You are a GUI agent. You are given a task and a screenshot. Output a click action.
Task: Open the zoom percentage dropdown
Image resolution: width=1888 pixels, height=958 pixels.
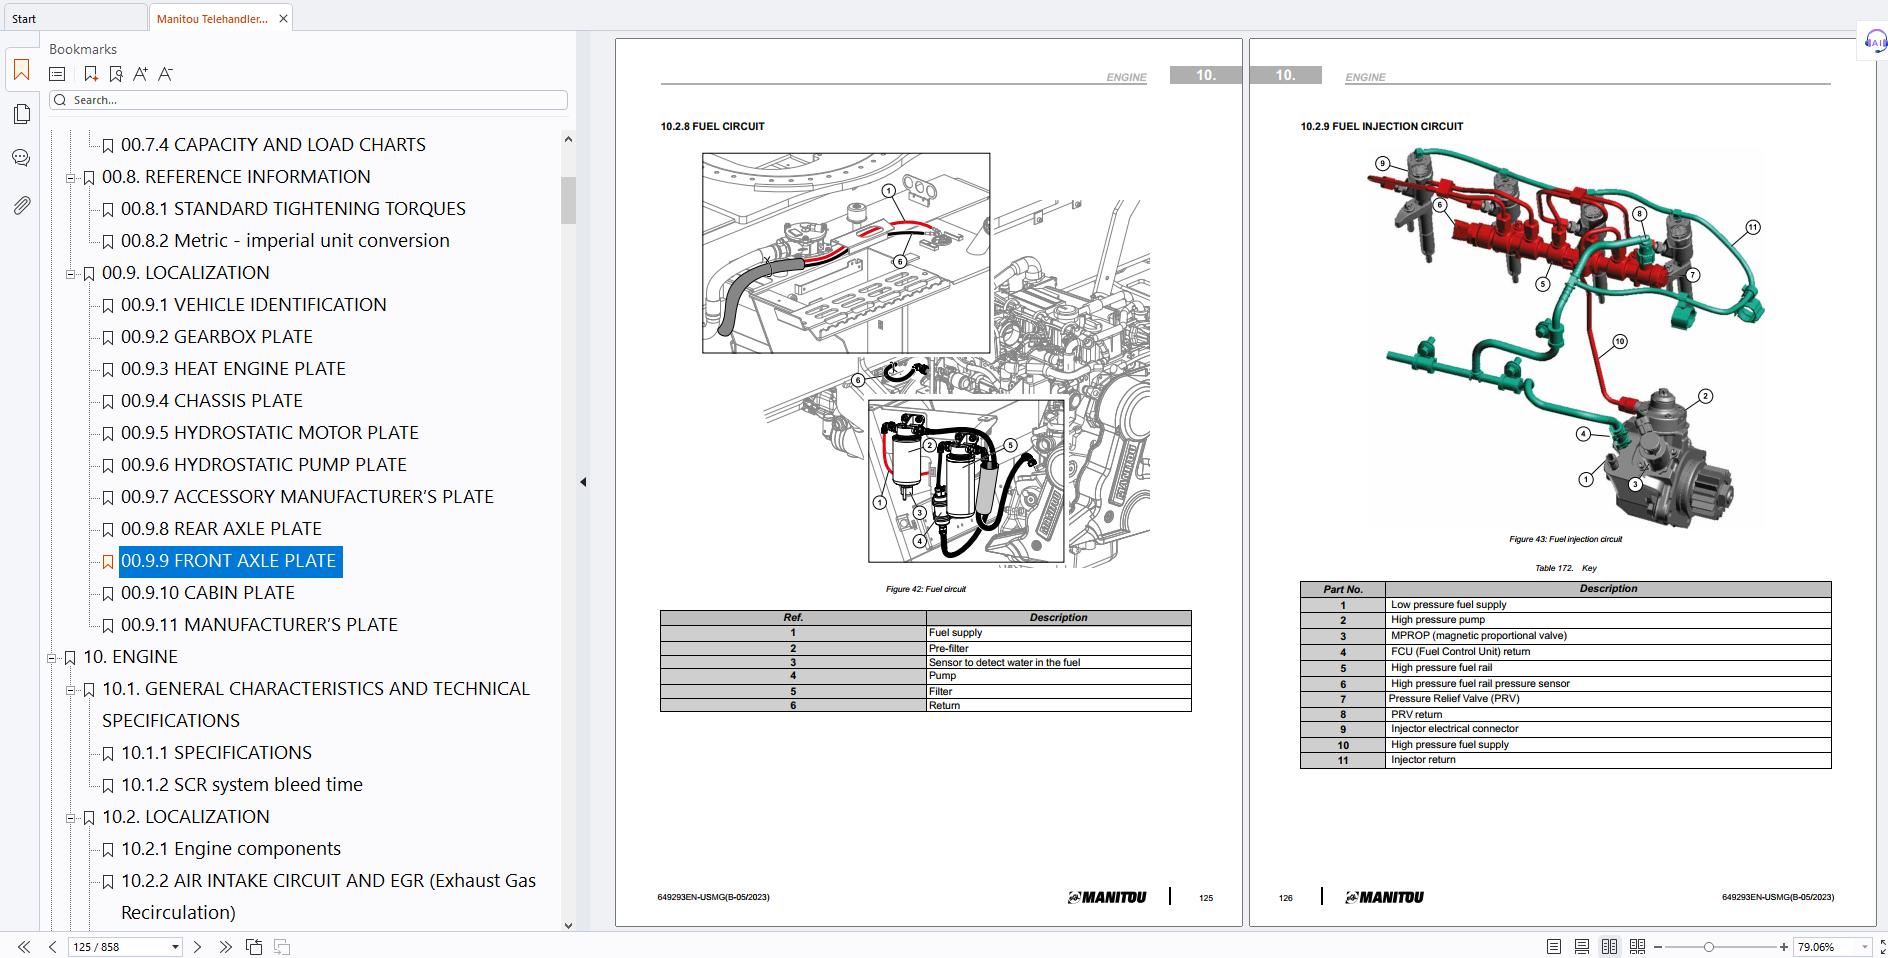click(x=1864, y=947)
